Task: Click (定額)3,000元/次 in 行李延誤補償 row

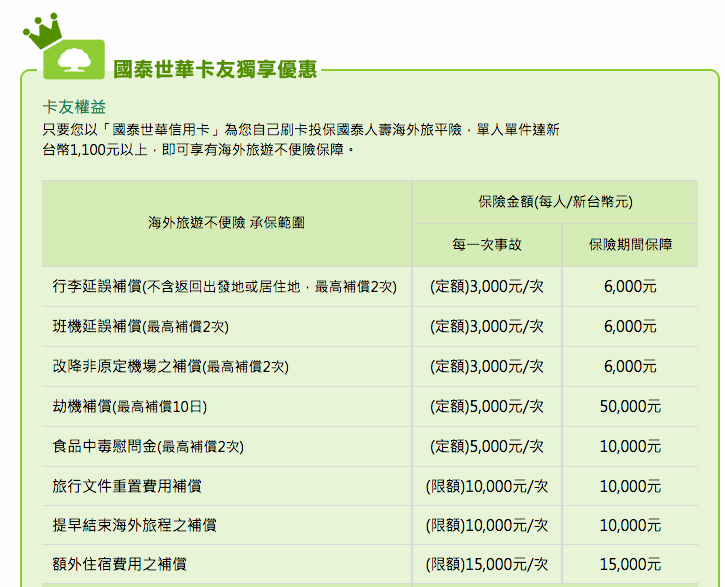Action: click(487, 287)
